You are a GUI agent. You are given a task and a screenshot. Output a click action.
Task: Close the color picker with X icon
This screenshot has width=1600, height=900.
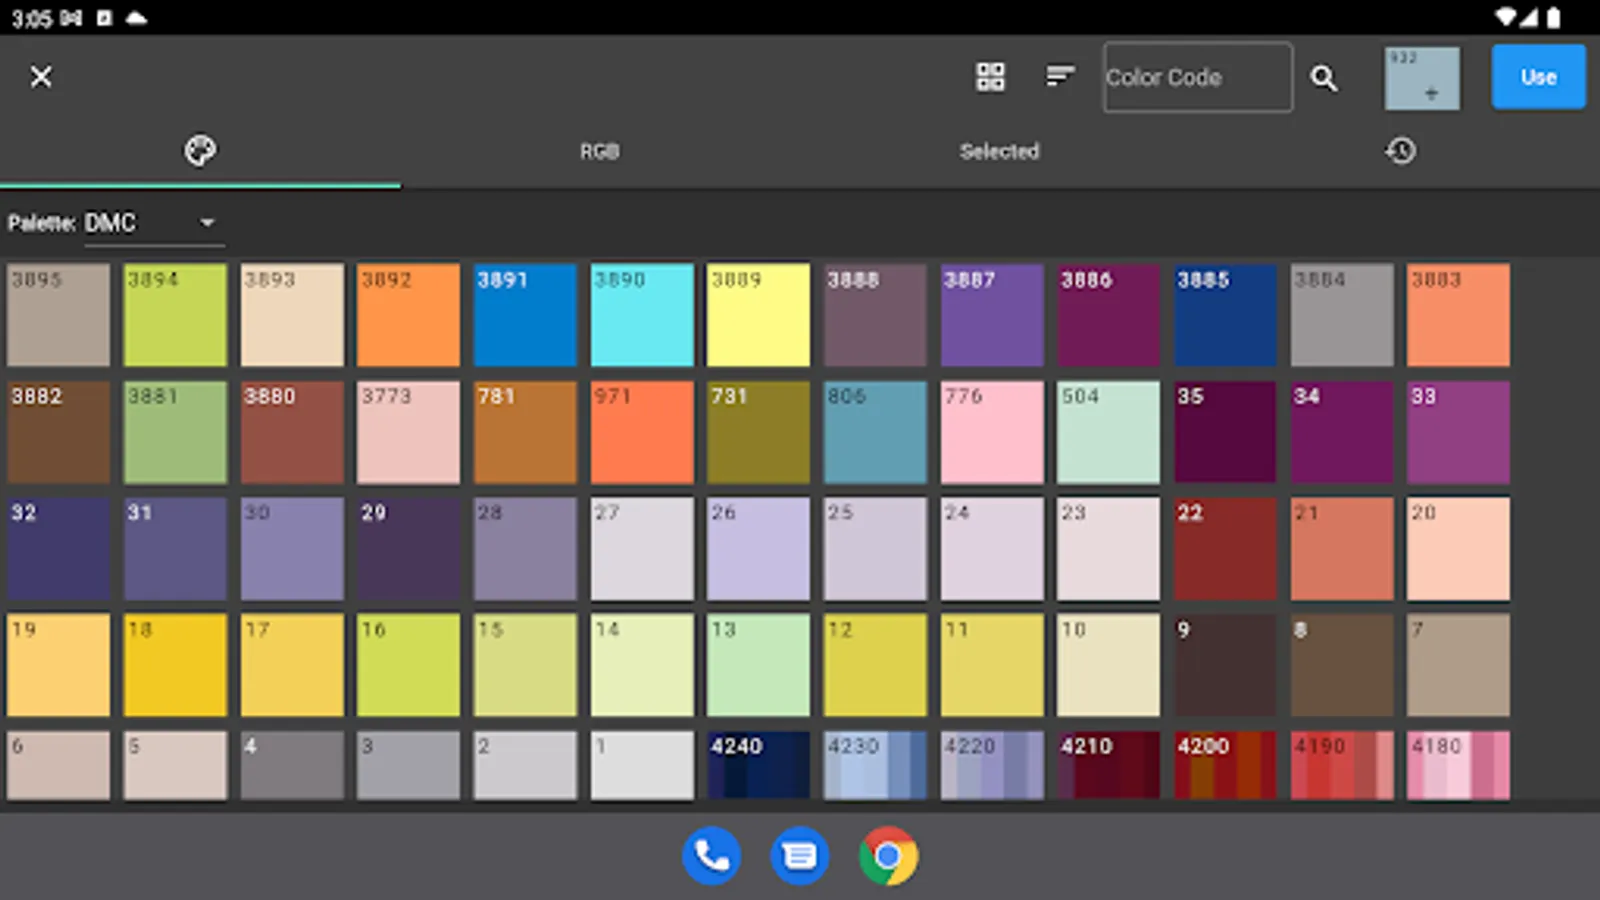point(41,77)
